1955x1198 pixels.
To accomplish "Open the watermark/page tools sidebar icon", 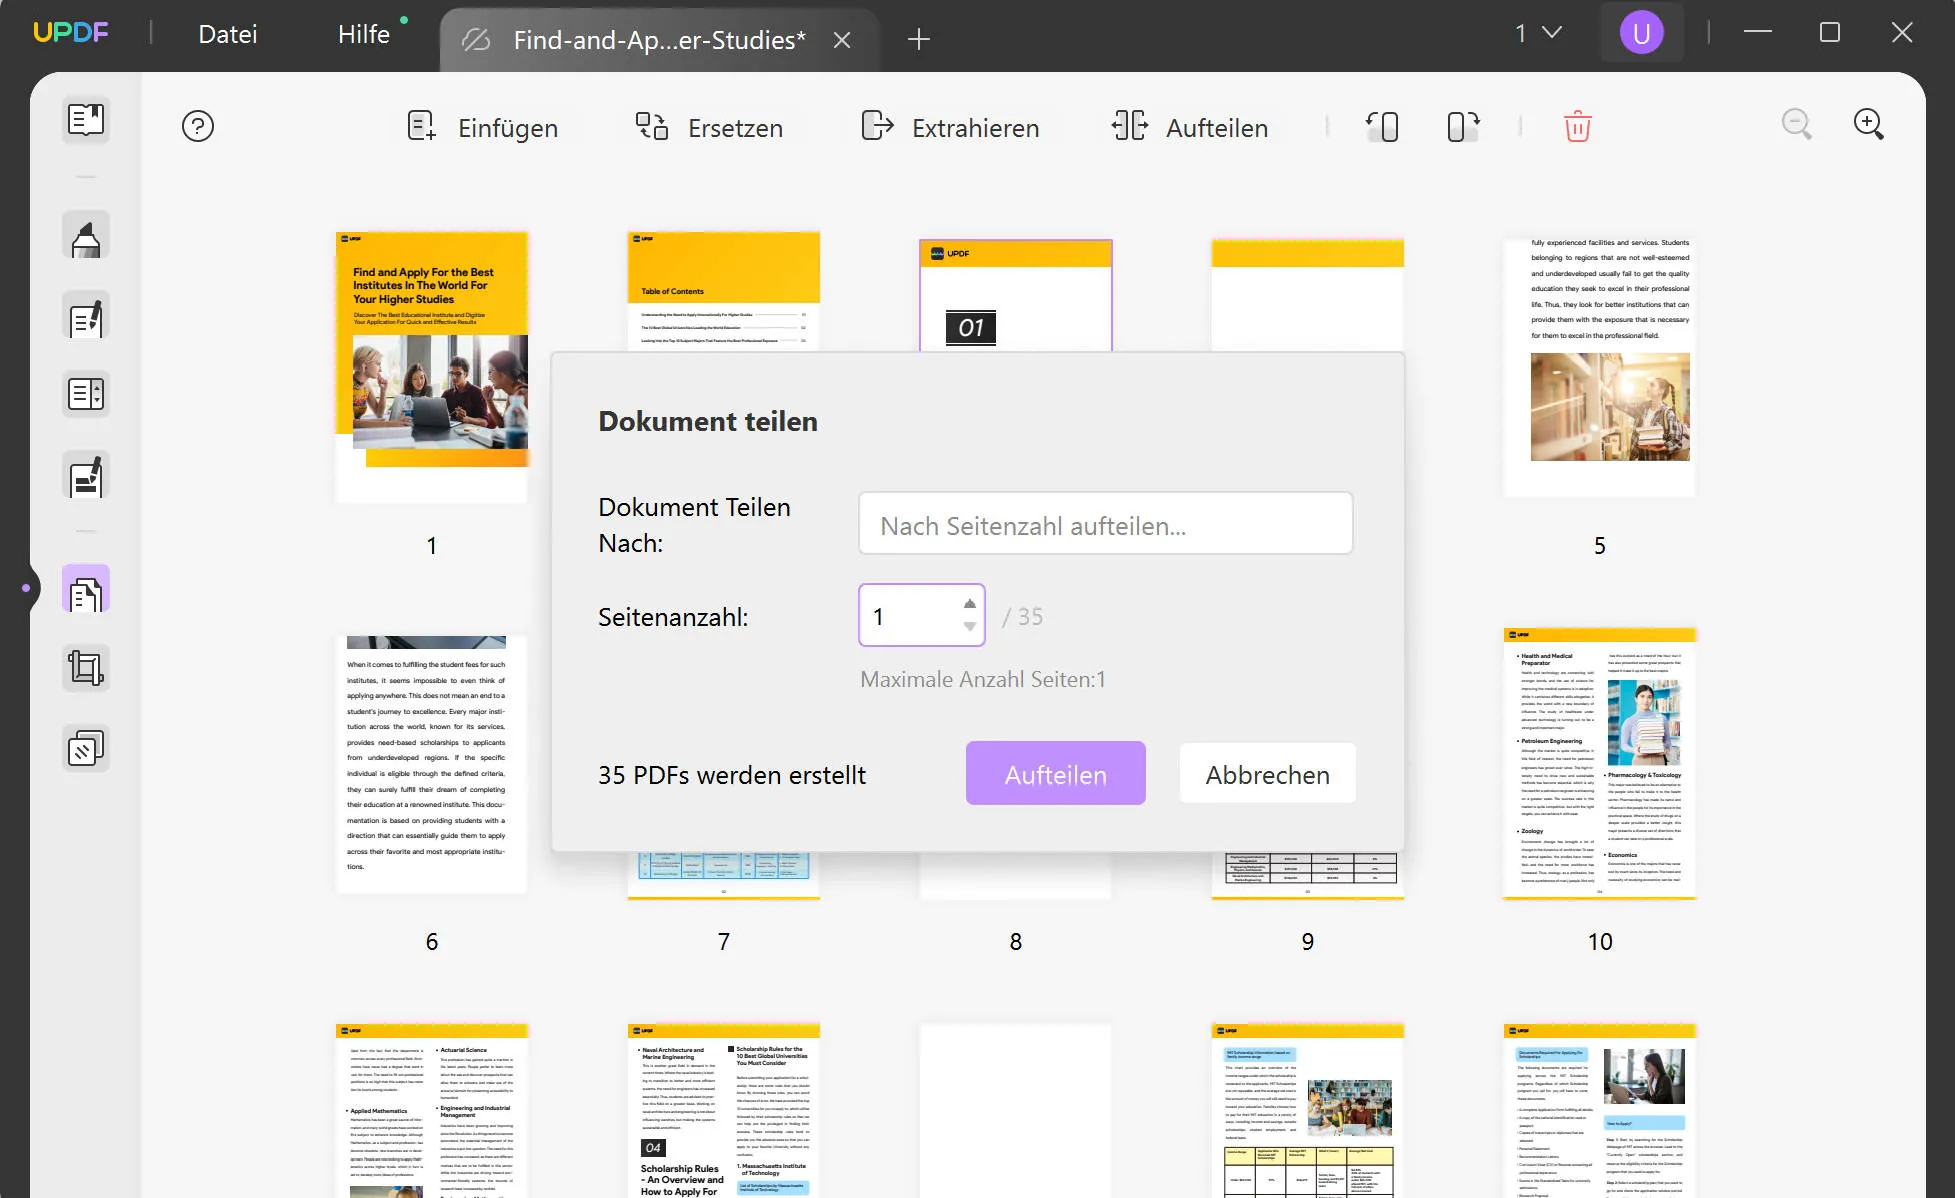I will (86, 749).
